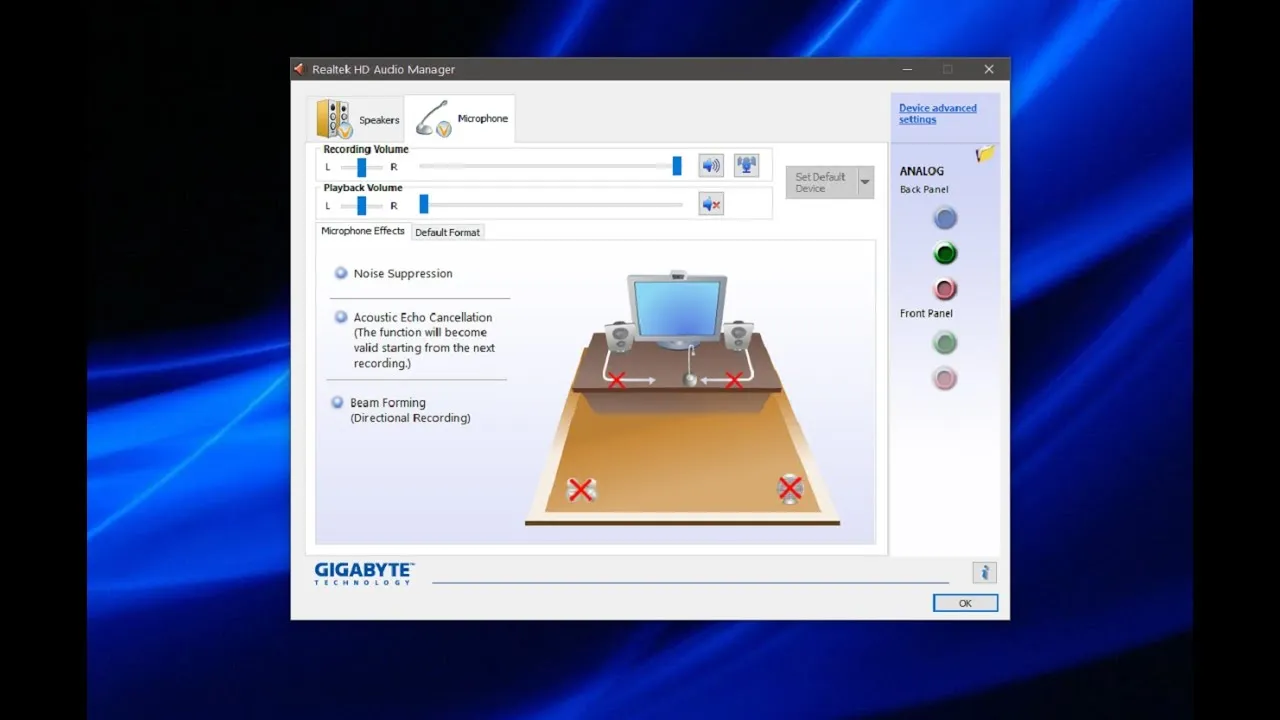Select the Microphone tab
Image resolution: width=1280 pixels, height=720 pixels.
[x=460, y=118]
